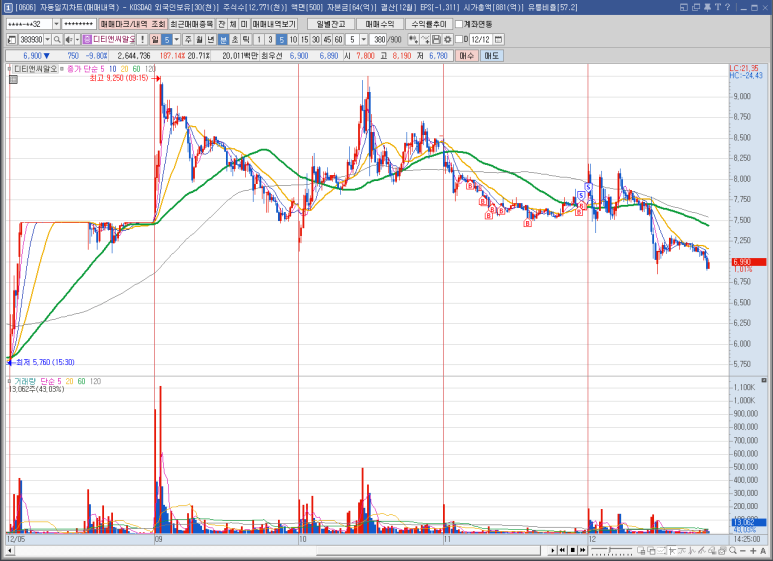Click the minus zoom-out icon at bottom right
The width and height of the screenshot is (773, 561).
pyautogui.click(x=743, y=550)
